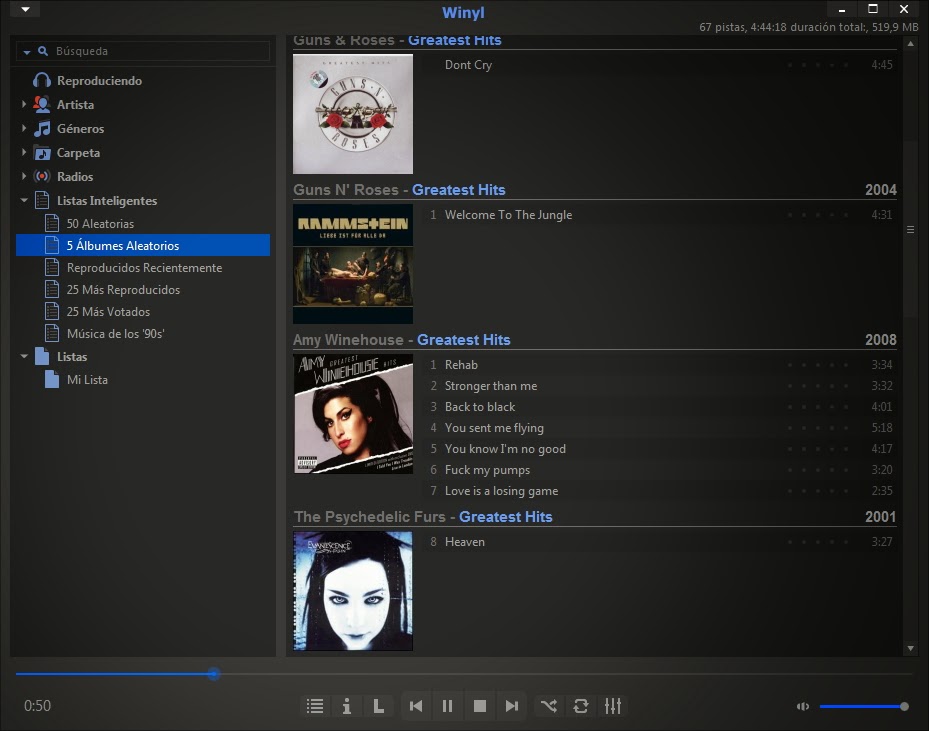Image resolution: width=929 pixels, height=731 pixels.
Task: Pause the current playback
Action: (x=448, y=706)
